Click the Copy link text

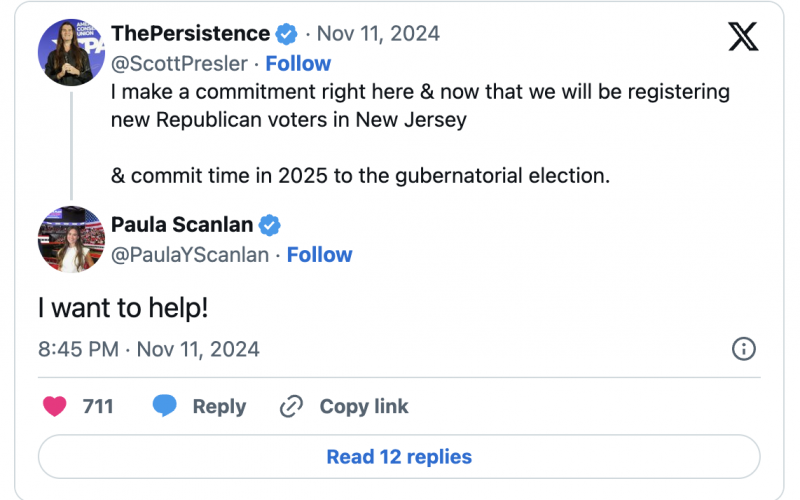point(364,407)
